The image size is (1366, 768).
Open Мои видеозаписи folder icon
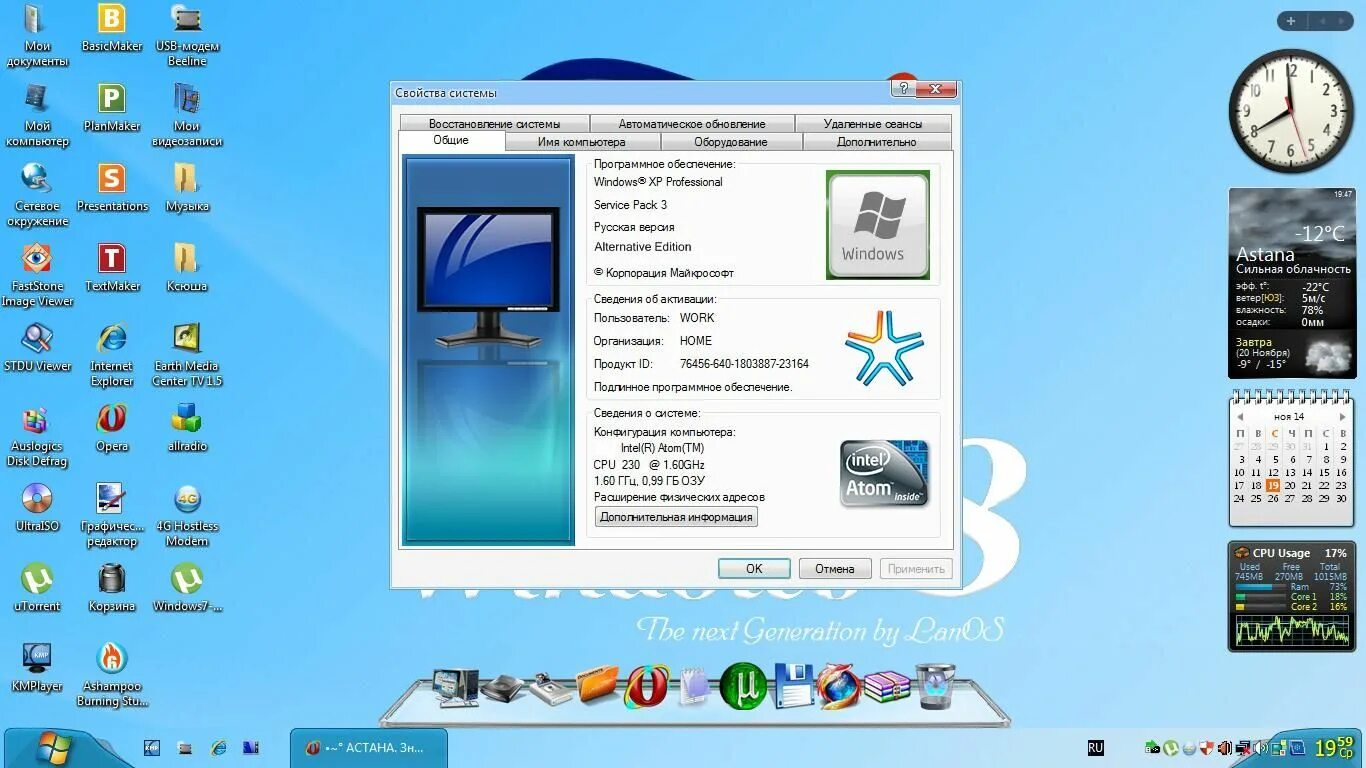pyautogui.click(x=187, y=115)
